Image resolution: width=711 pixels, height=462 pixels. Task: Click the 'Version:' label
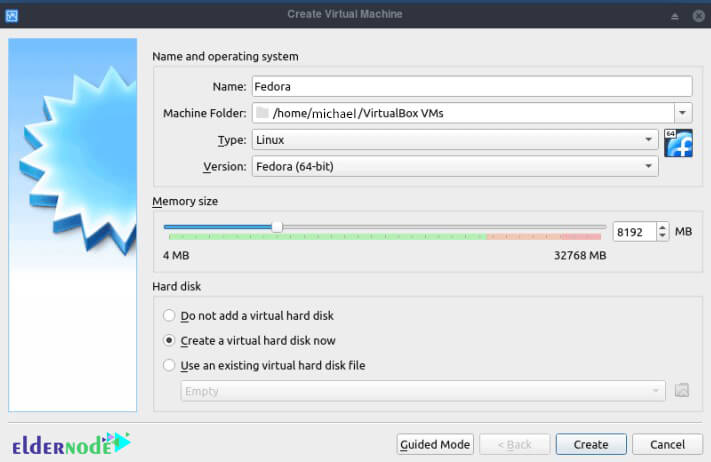224,166
